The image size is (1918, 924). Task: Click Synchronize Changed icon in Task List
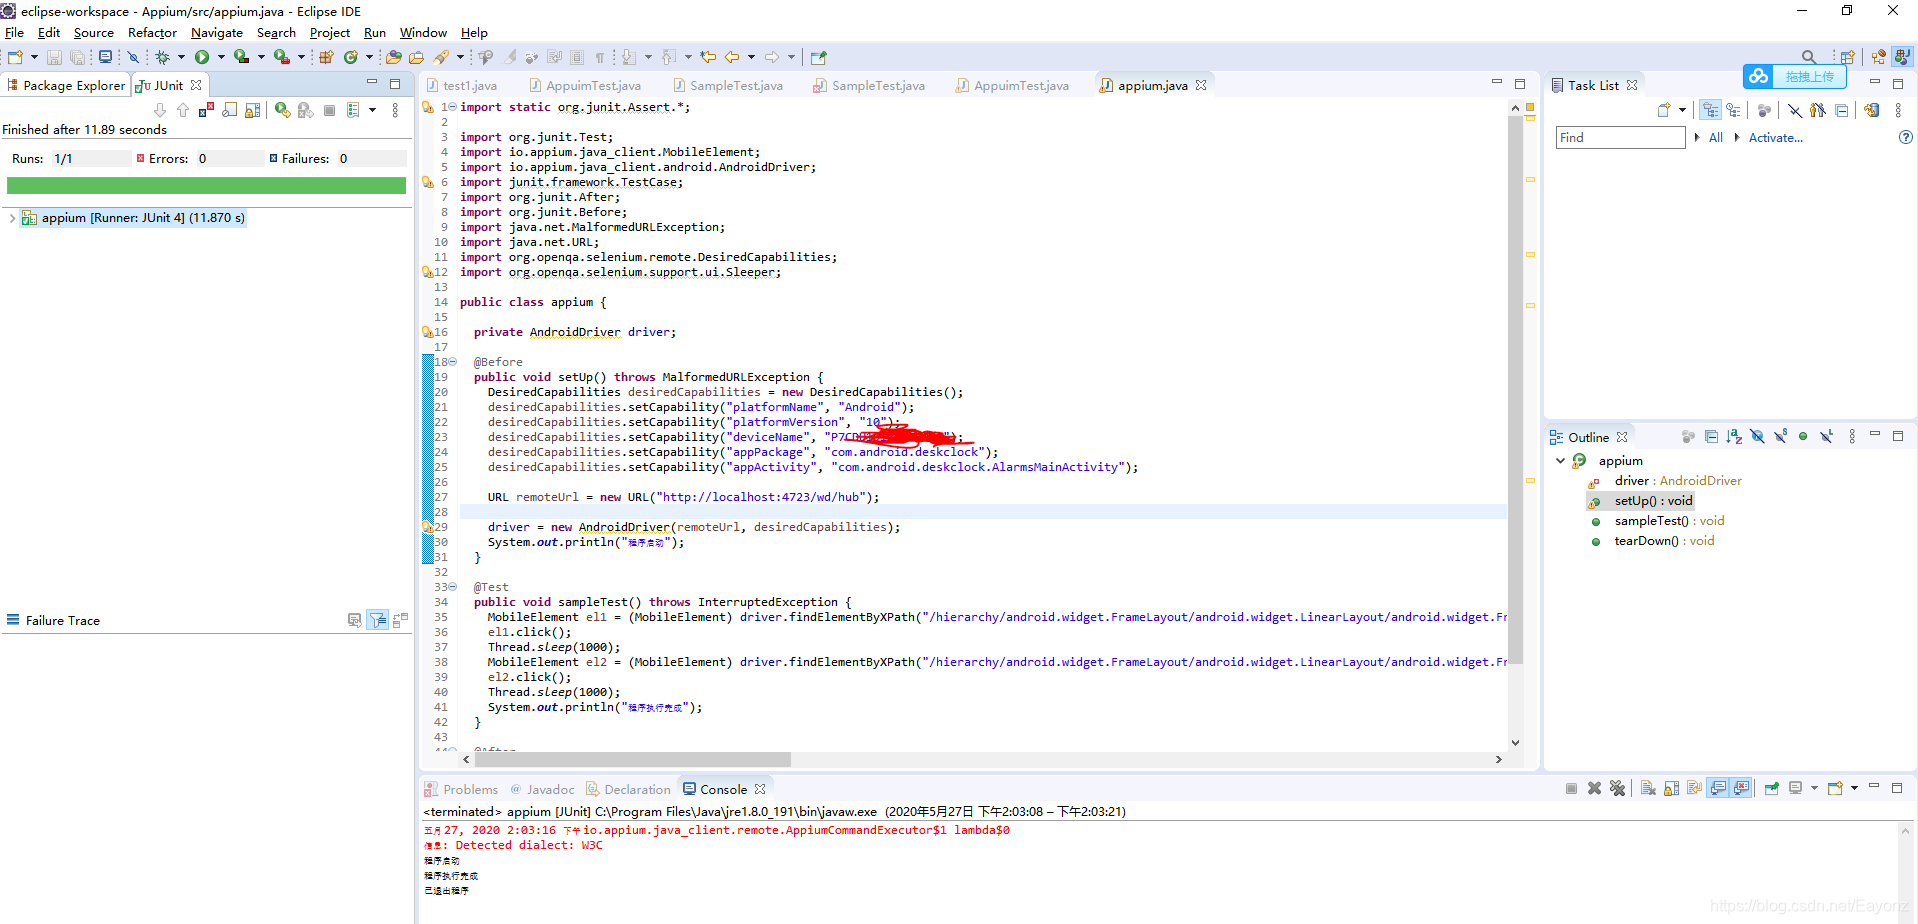(x=1871, y=110)
